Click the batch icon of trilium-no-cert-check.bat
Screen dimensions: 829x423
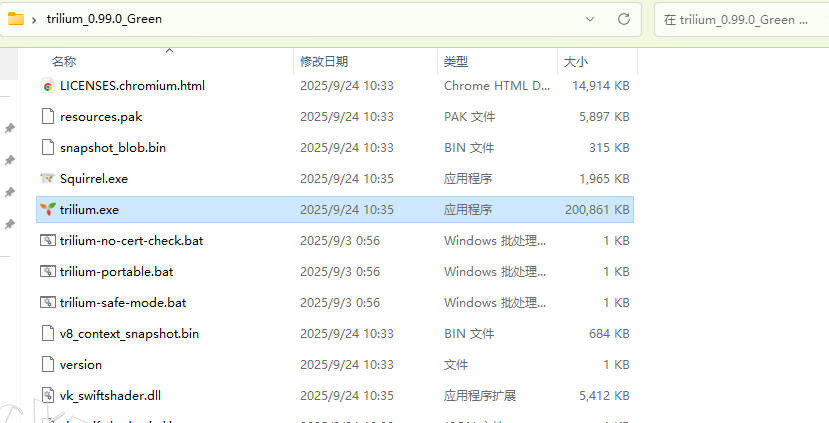48,241
